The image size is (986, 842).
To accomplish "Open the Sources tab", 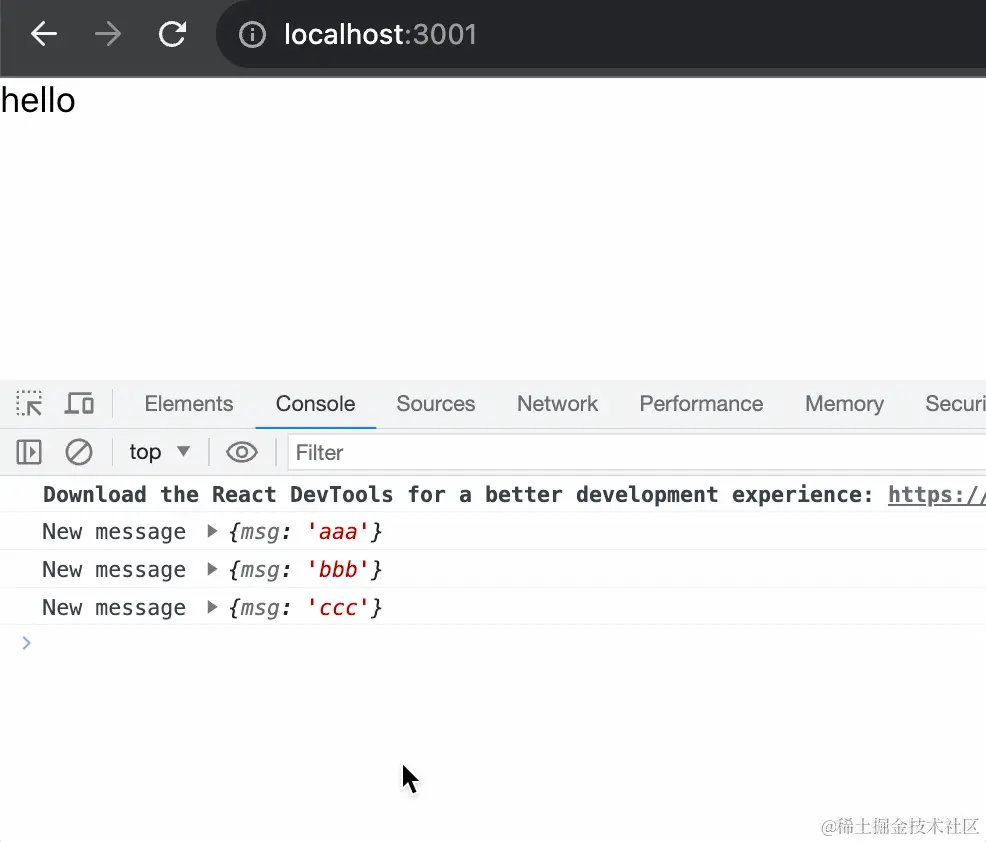I will point(436,404).
